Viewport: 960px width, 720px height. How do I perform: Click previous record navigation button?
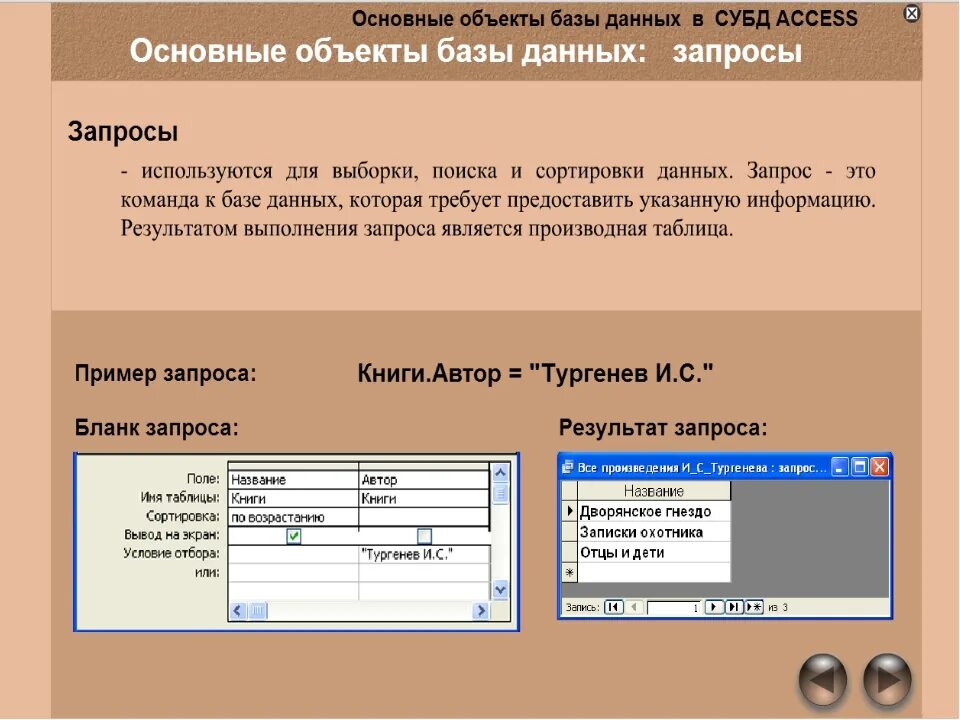(634, 607)
